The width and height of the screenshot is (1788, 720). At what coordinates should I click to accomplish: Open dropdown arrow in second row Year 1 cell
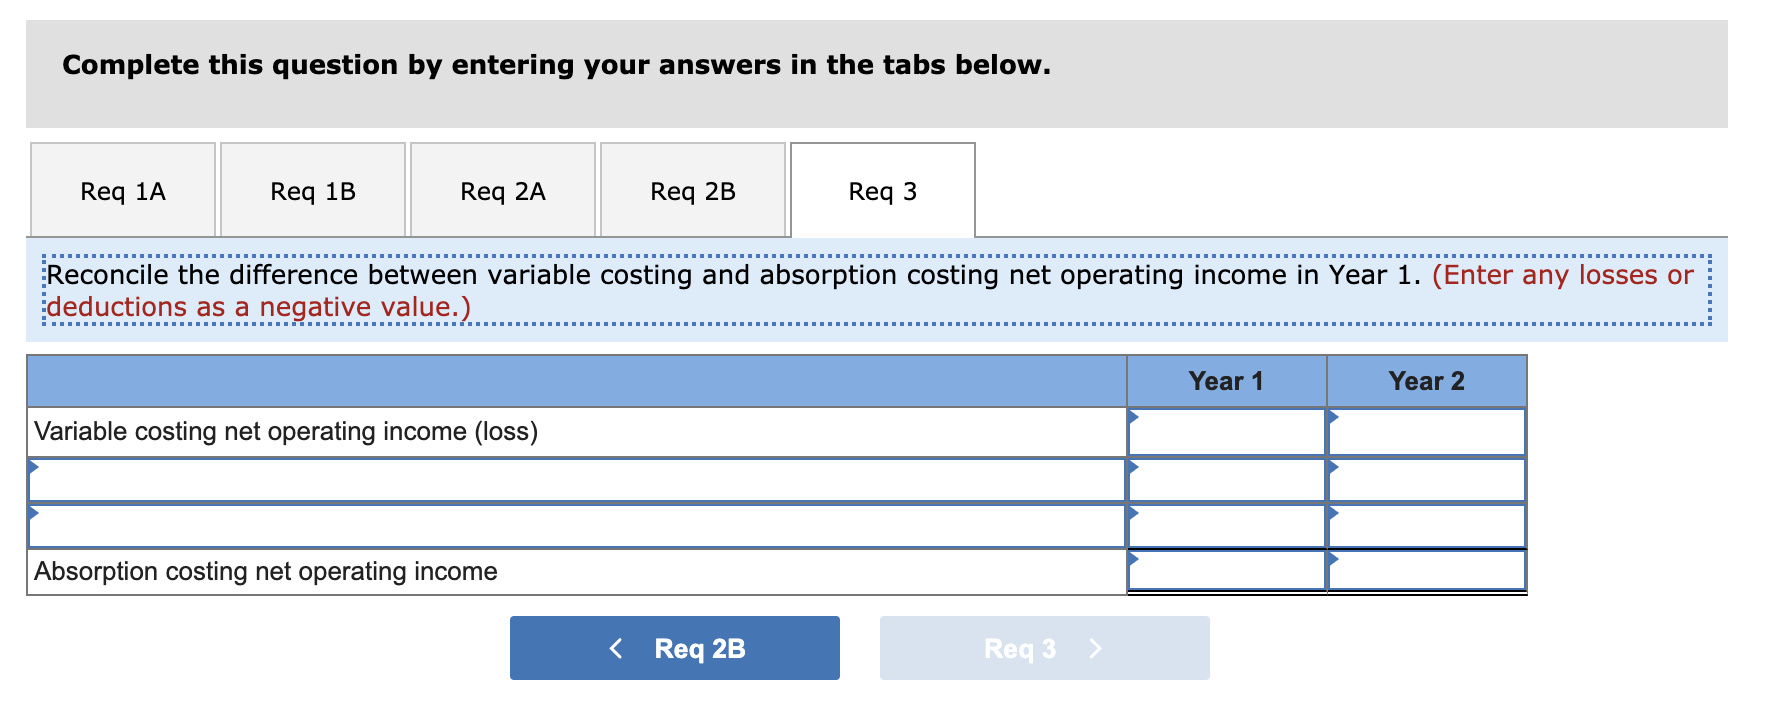coord(1135,464)
